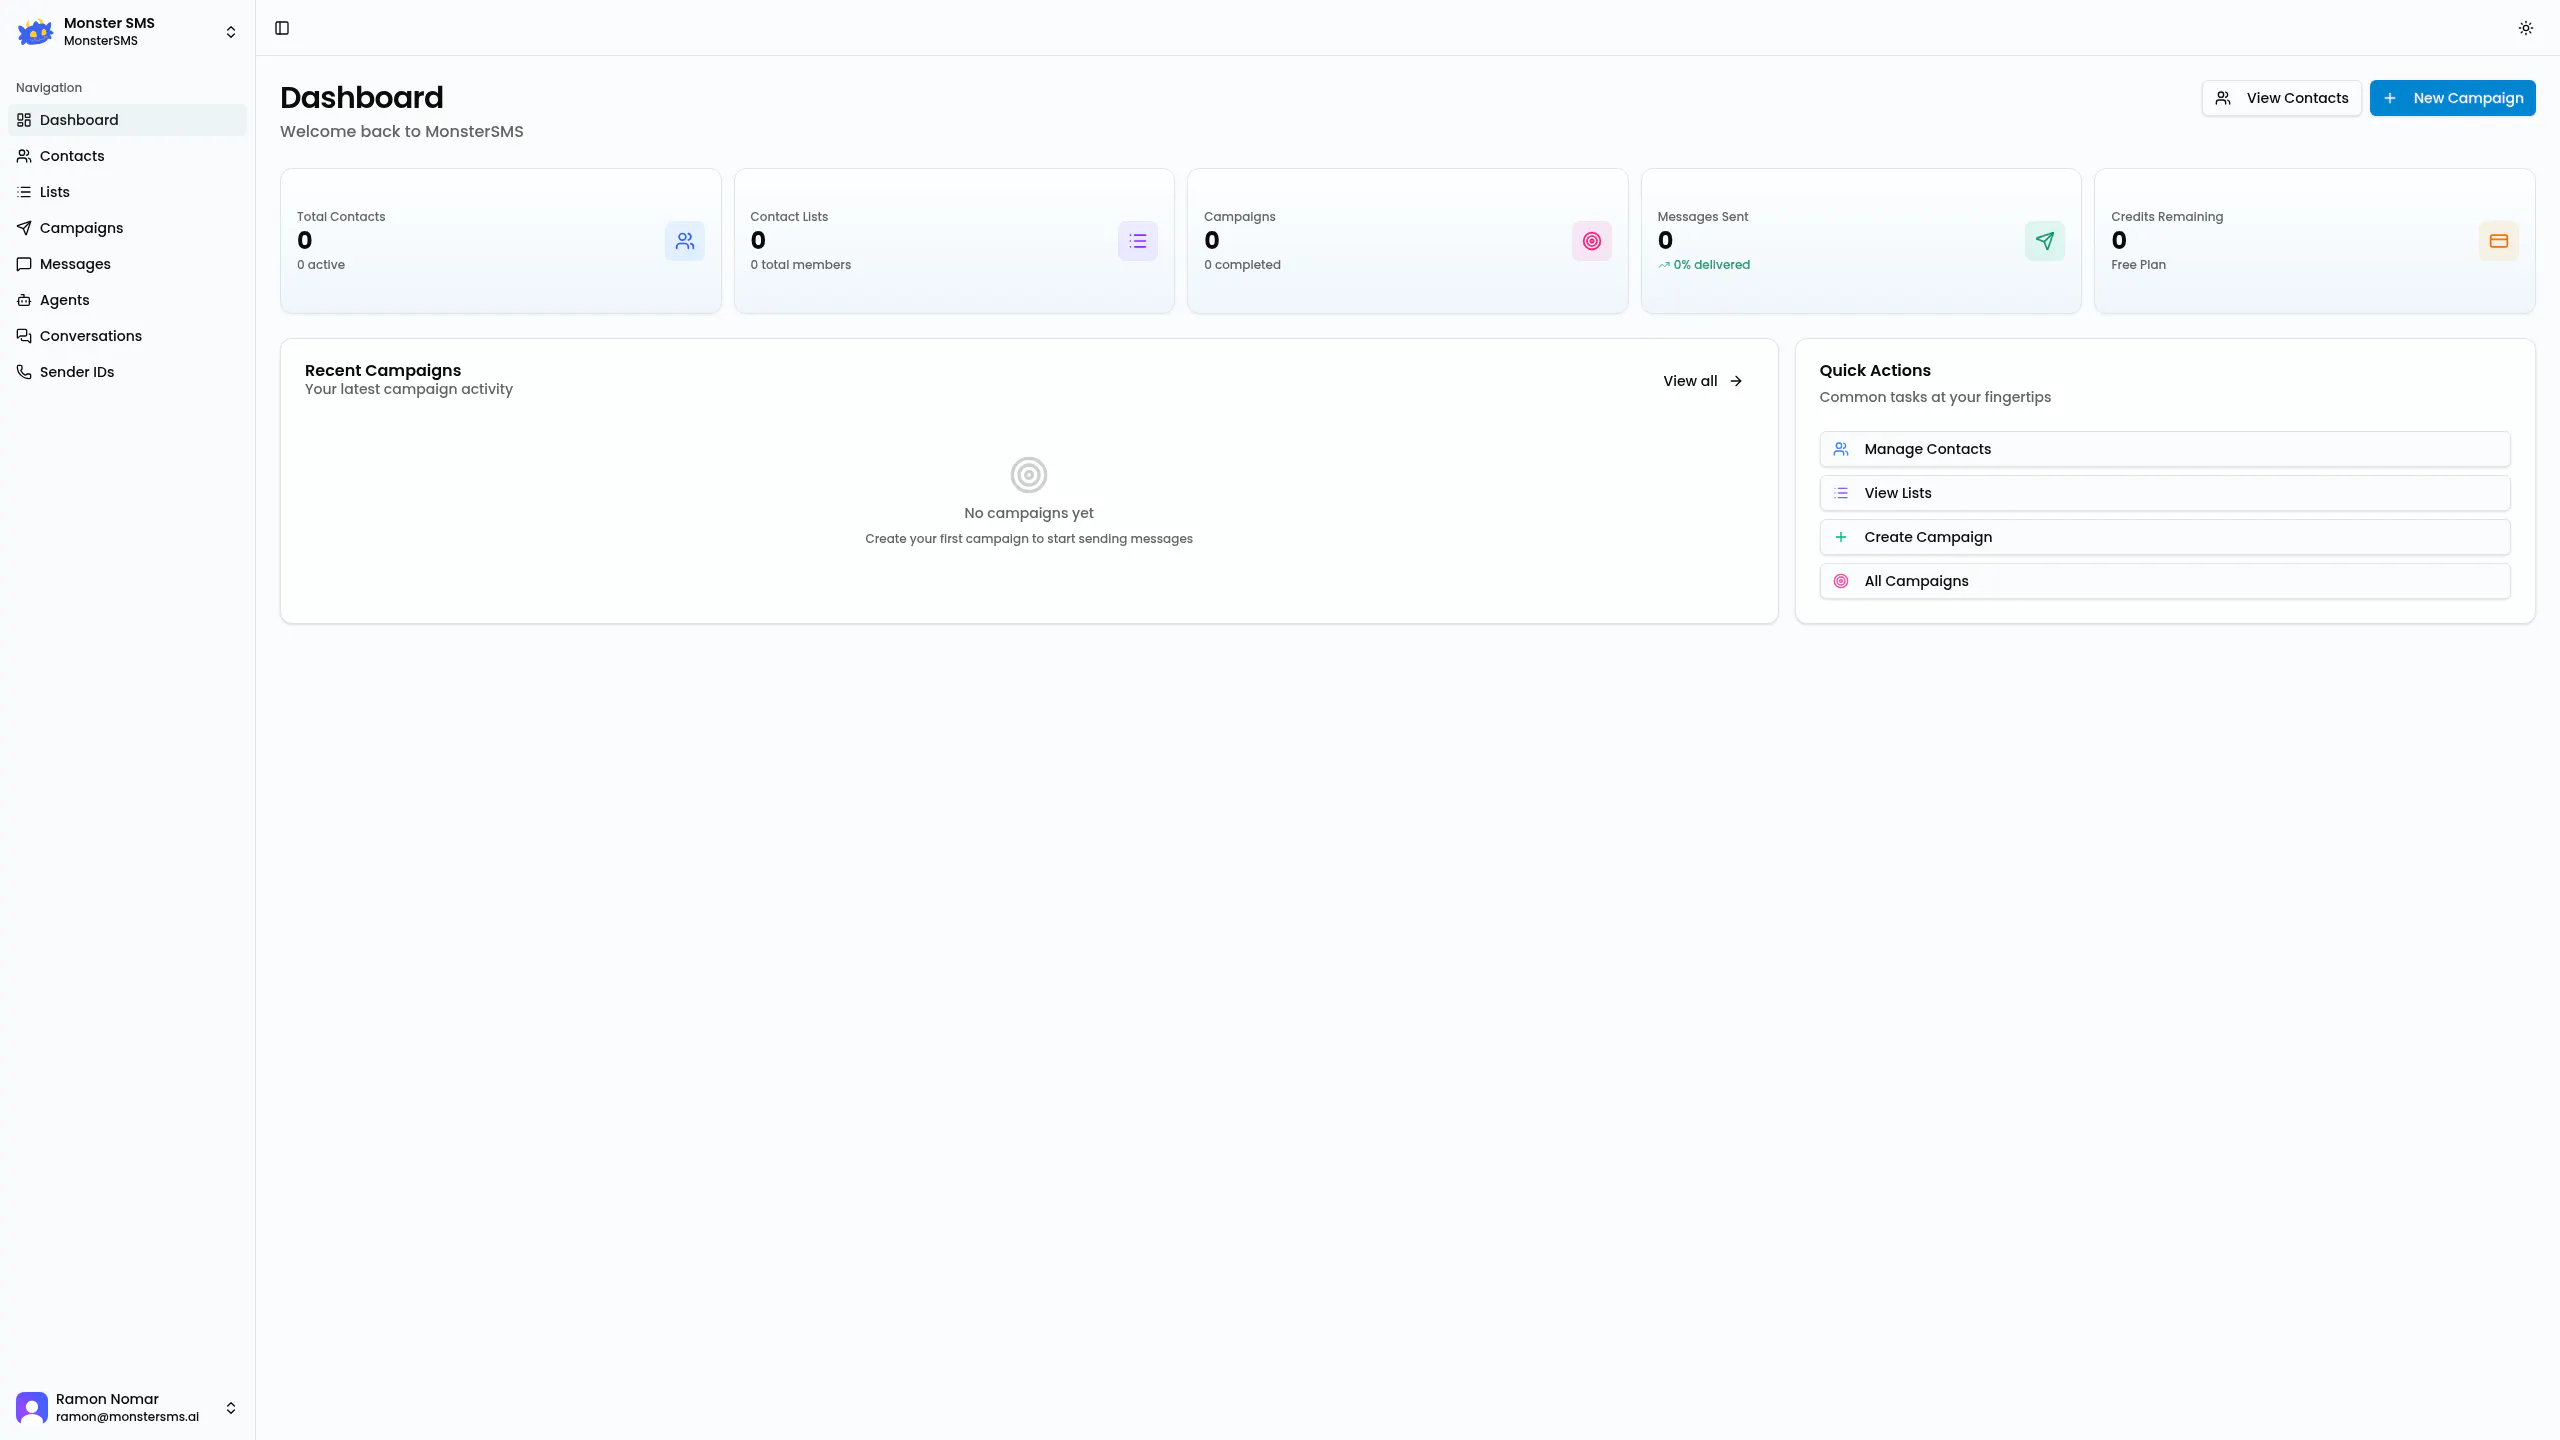Click the View Contacts button

tap(2281, 98)
